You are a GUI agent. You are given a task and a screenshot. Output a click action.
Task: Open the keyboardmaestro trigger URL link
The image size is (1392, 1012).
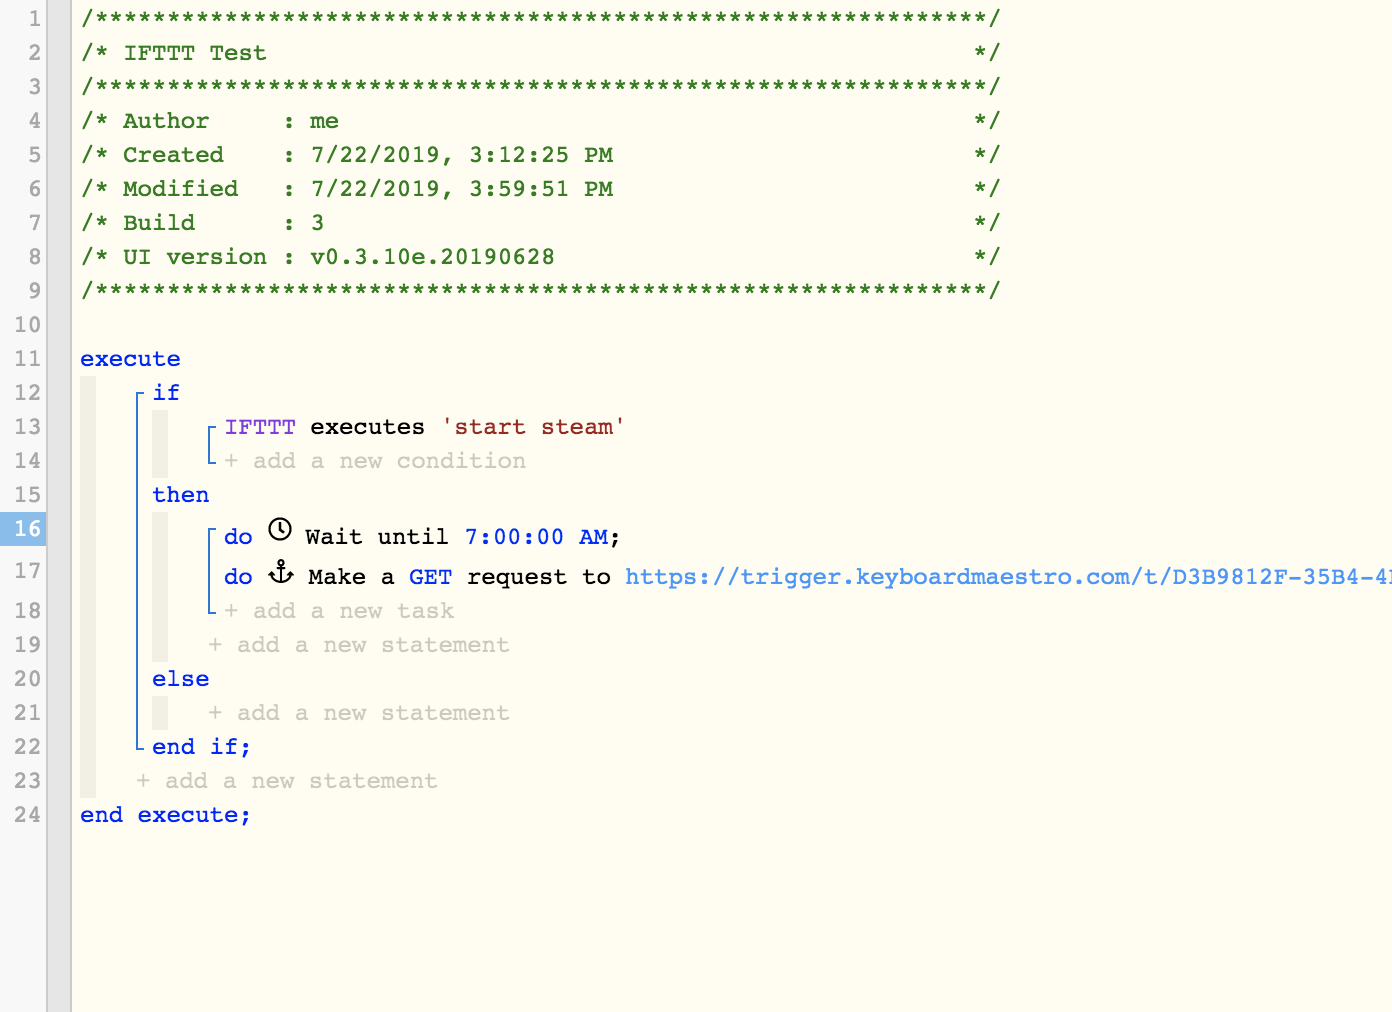(x=1008, y=577)
